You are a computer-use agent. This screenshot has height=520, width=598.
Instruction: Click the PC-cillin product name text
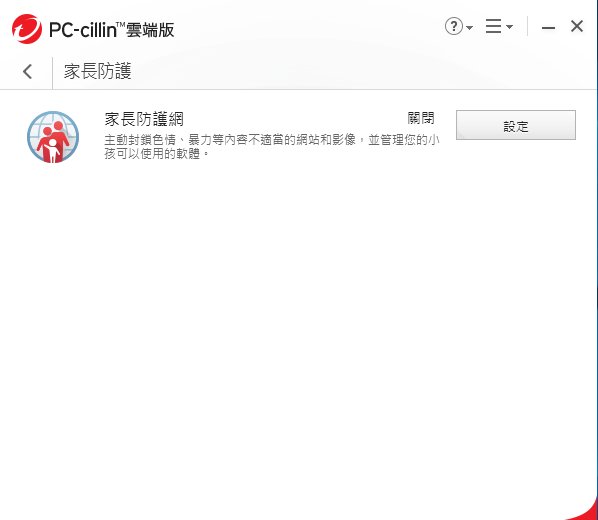pyautogui.click(x=83, y=30)
